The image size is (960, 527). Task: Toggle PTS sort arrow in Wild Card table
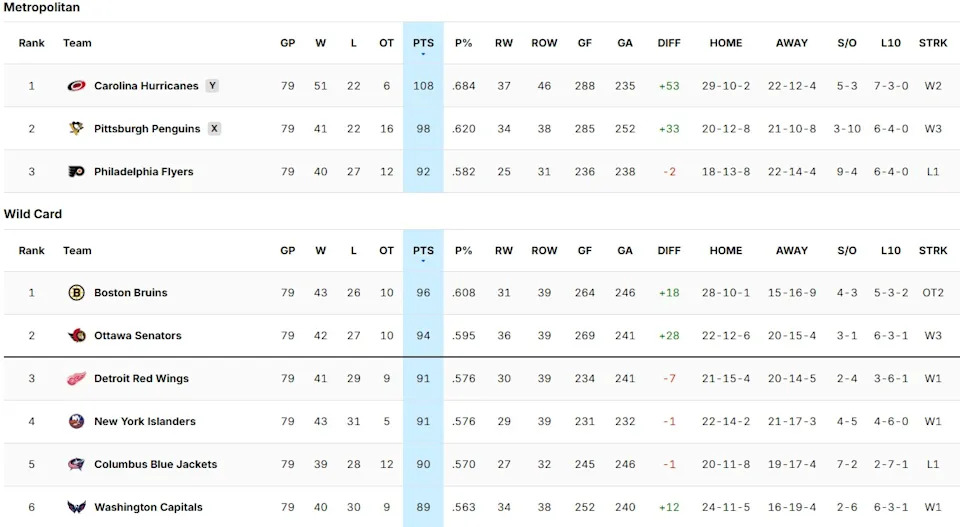point(423,261)
